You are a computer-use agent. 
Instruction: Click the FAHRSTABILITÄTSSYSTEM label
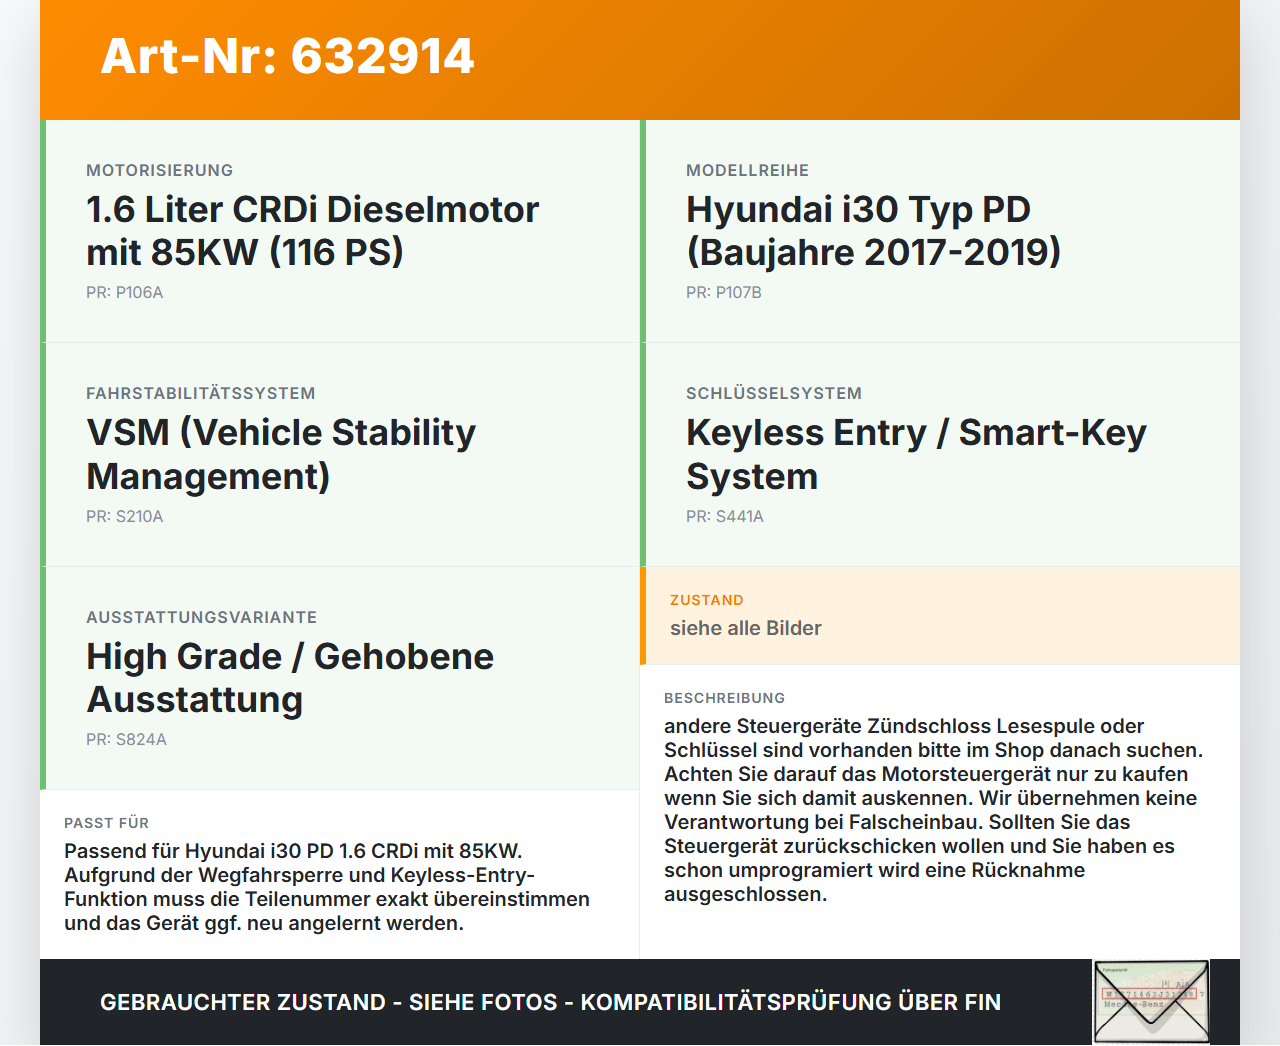pyautogui.click(x=201, y=393)
